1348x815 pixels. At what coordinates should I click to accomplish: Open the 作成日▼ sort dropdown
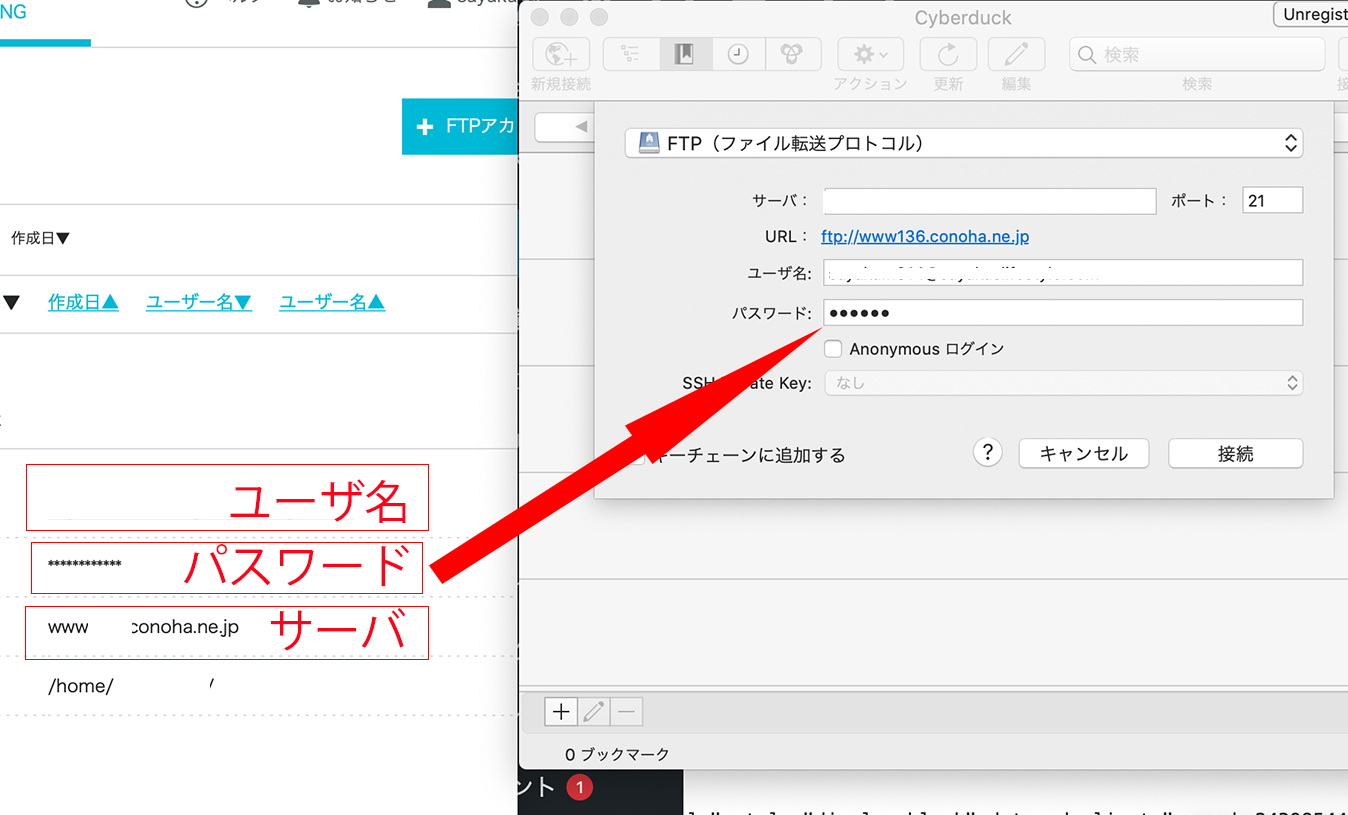pyautogui.click(x=40, y=239)
